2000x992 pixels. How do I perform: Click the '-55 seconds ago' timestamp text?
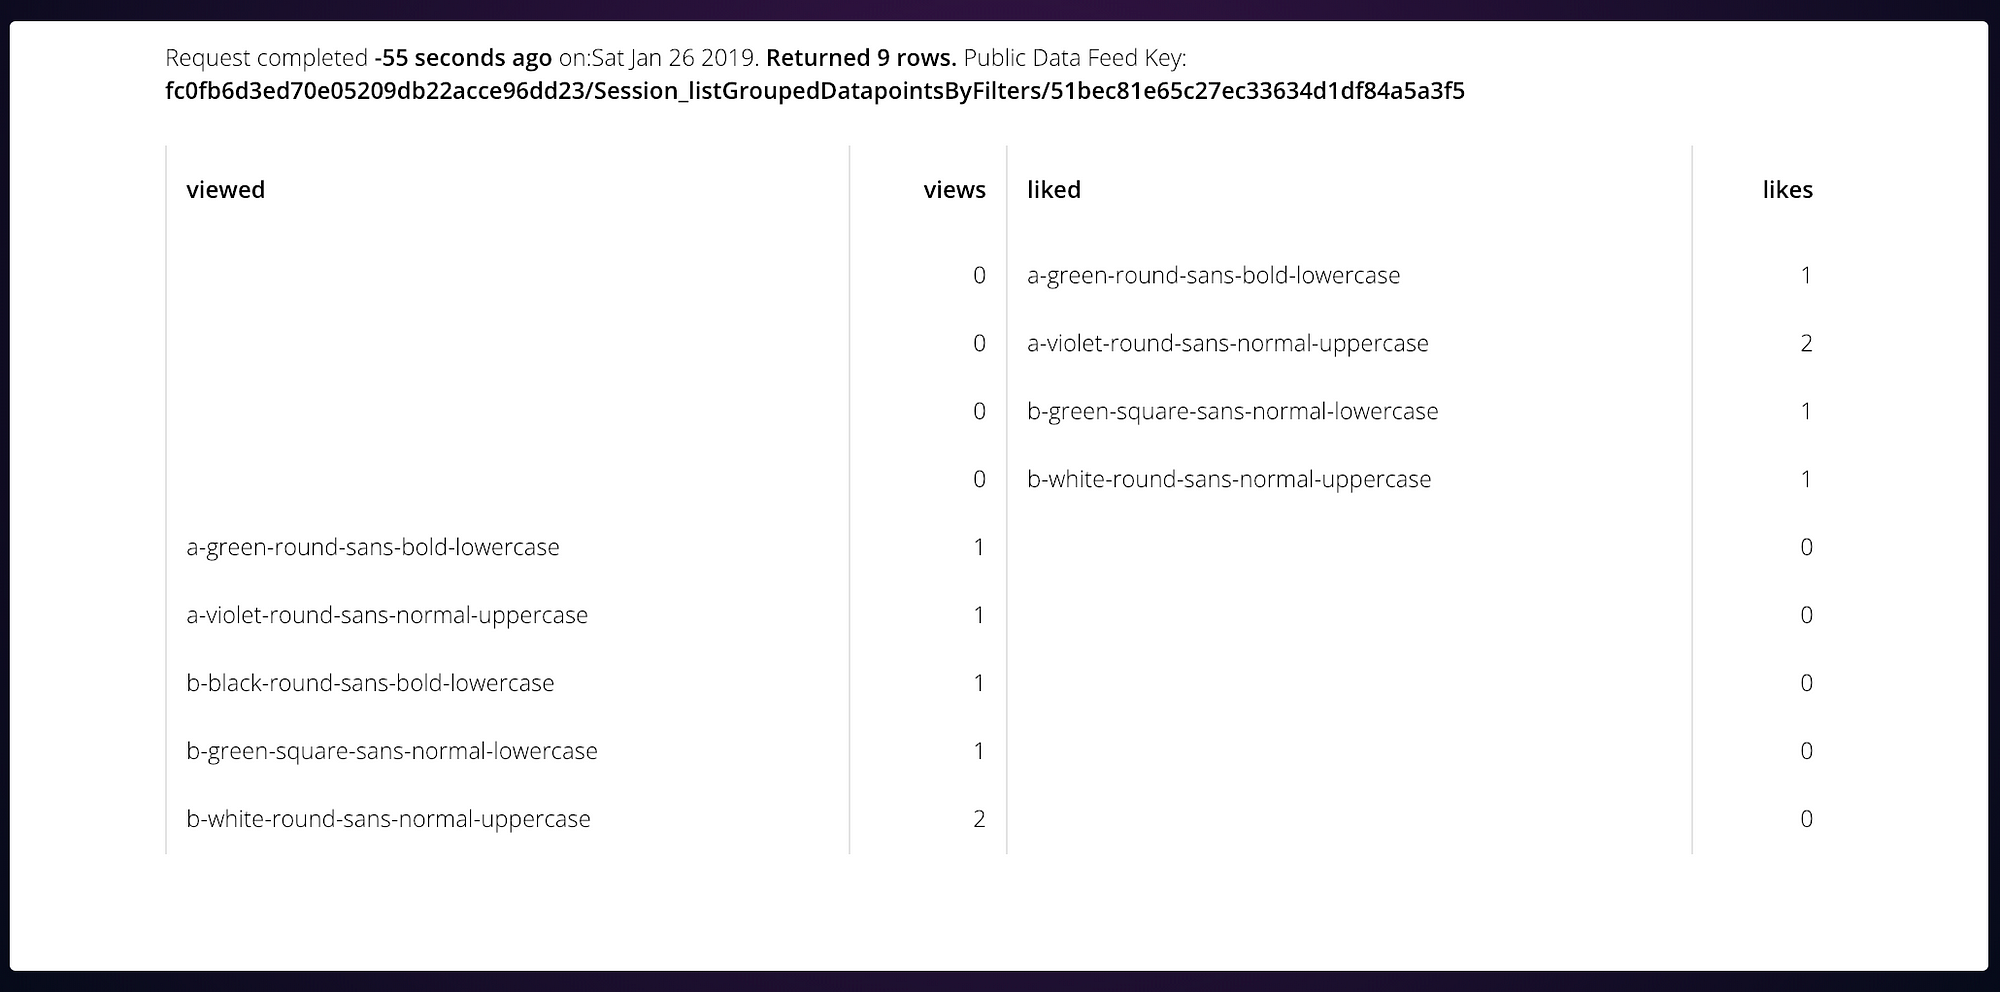click(463, 58)
